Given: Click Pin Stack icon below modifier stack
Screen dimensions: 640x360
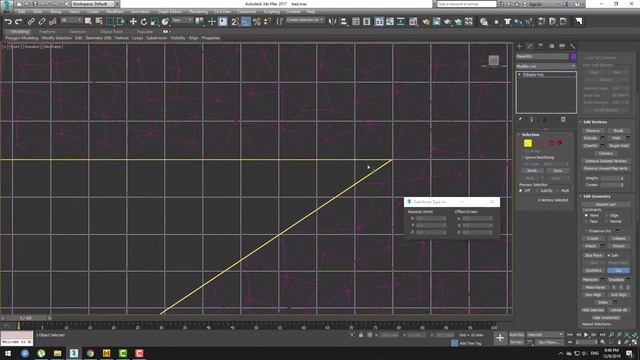Looking at the screenshot, I should [520, 120].
